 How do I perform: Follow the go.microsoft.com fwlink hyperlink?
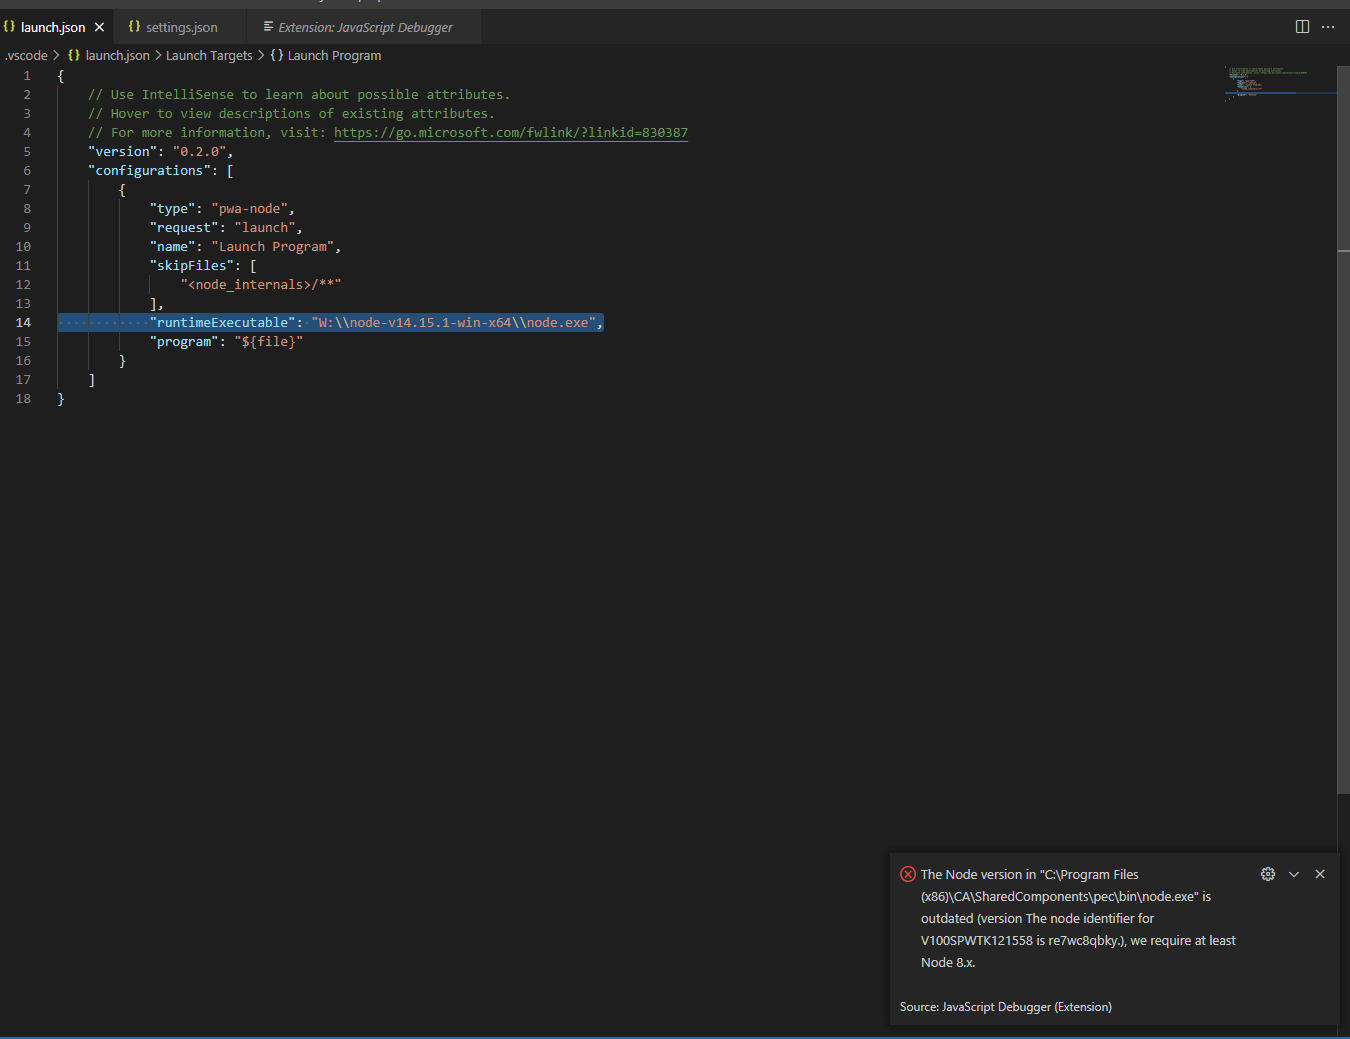click(510, 132)
